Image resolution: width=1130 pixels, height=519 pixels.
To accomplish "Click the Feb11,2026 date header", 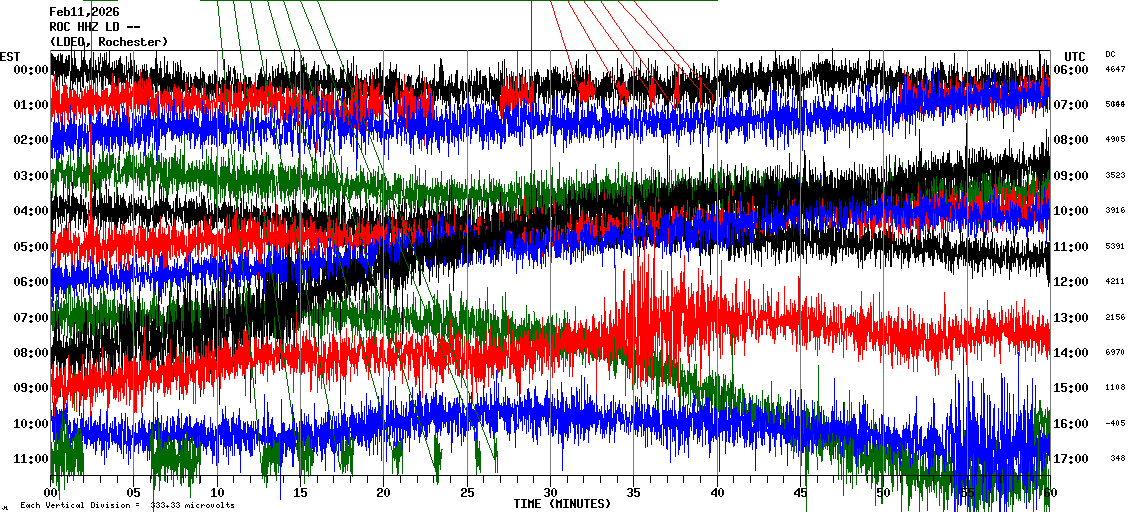I will [x=84, y=12].
